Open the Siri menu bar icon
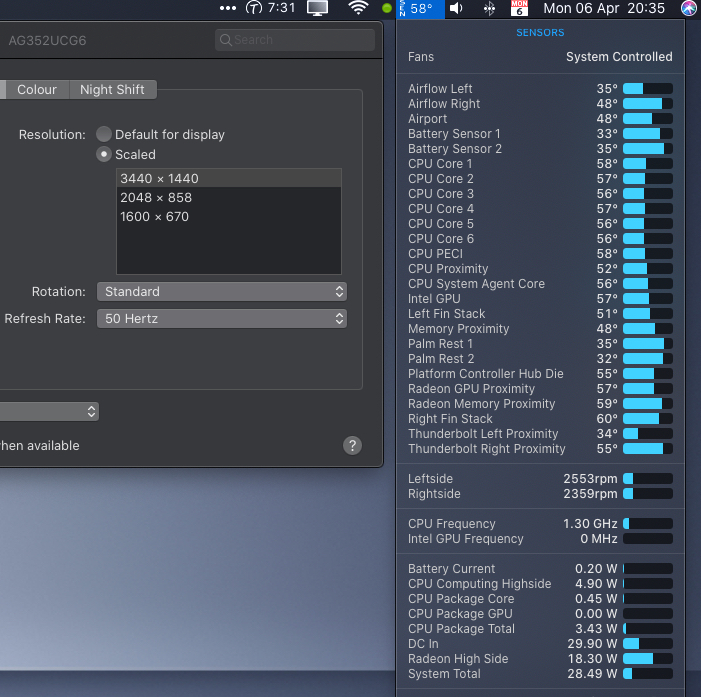The image size is (701, 697). (689, 8)
